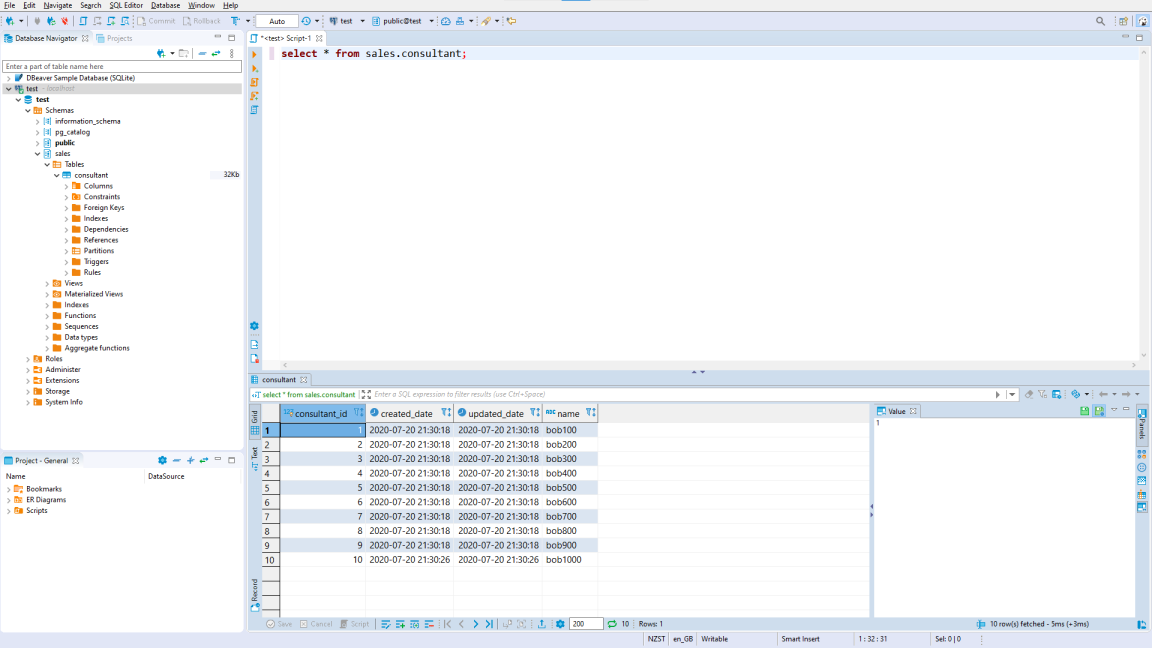Click Link with editor arrows in navigator
Viewport: 1152px width, 648px height.
pos(216,53)
